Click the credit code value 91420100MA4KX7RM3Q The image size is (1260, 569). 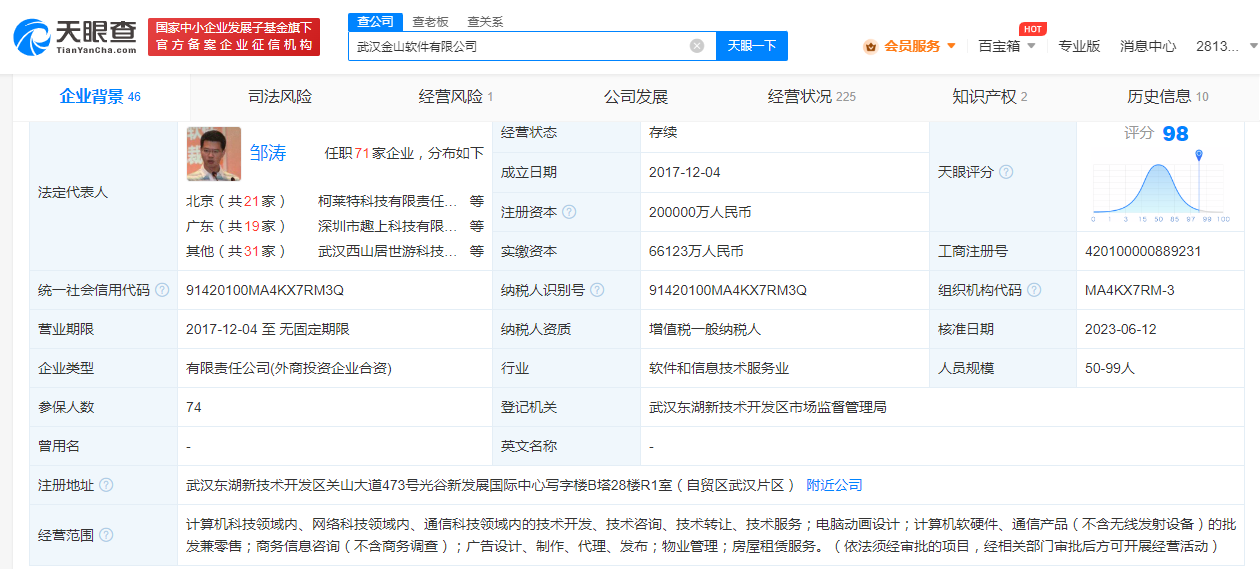point(265,290)
